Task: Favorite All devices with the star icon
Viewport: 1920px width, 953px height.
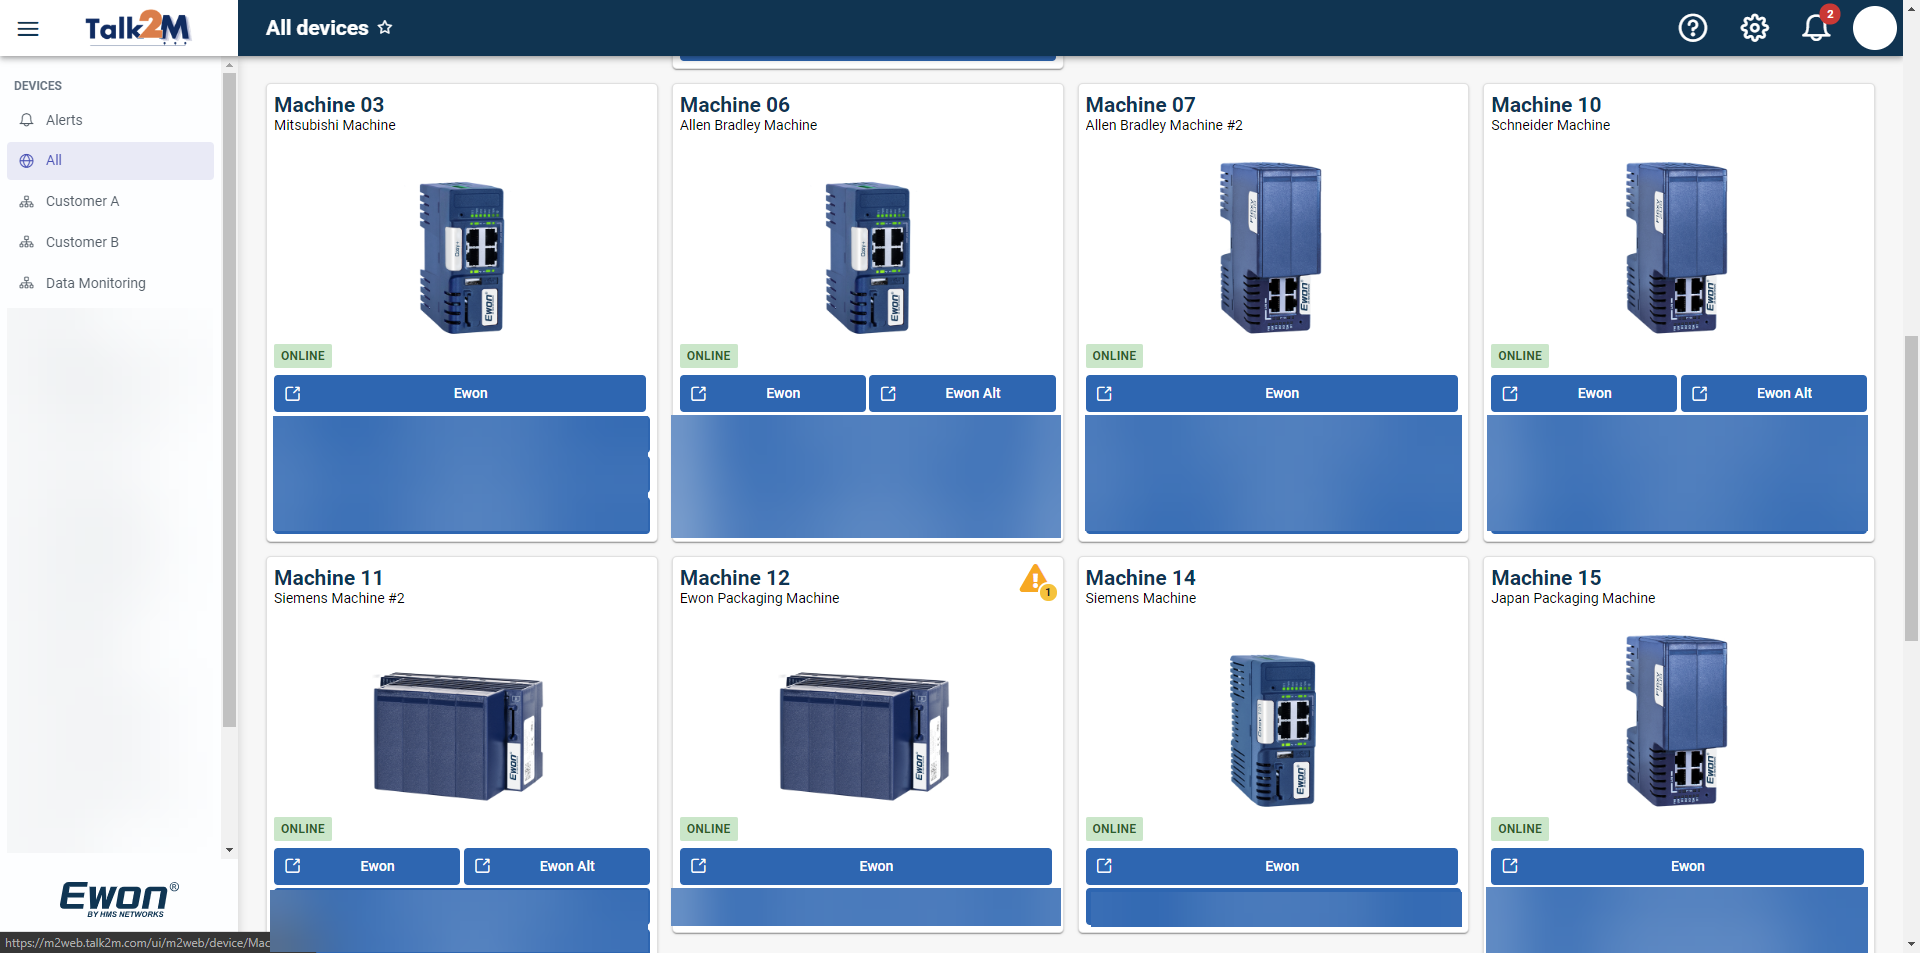Action: 385,28
